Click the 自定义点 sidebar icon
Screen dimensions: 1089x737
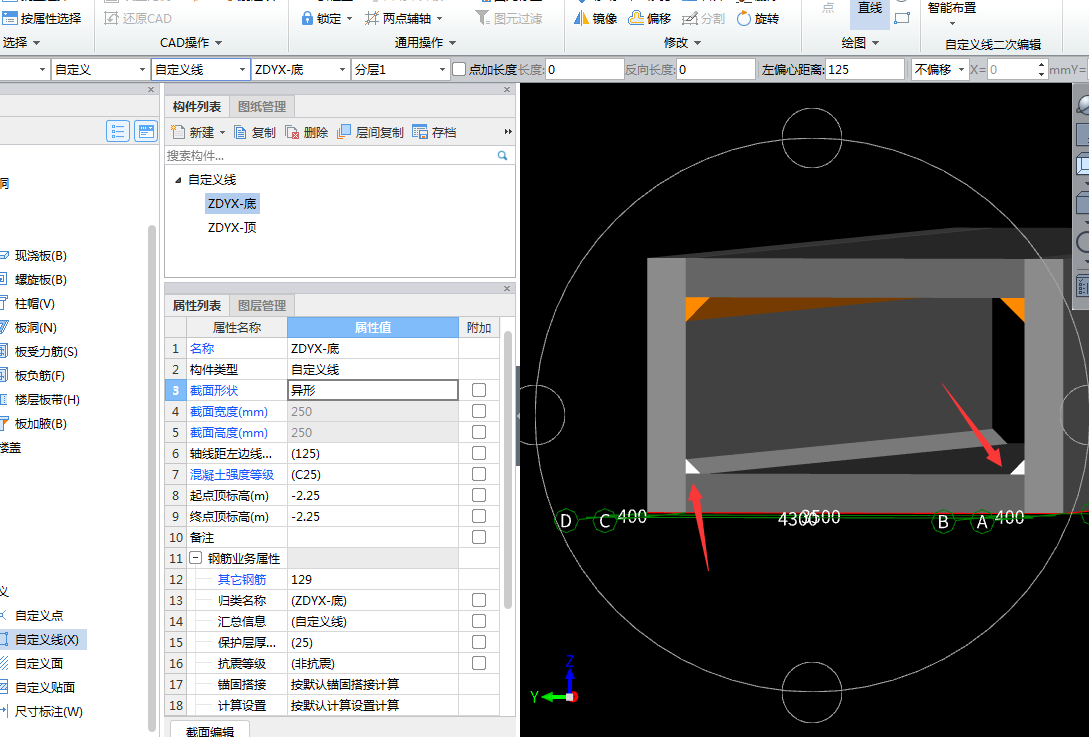(4, 615)
